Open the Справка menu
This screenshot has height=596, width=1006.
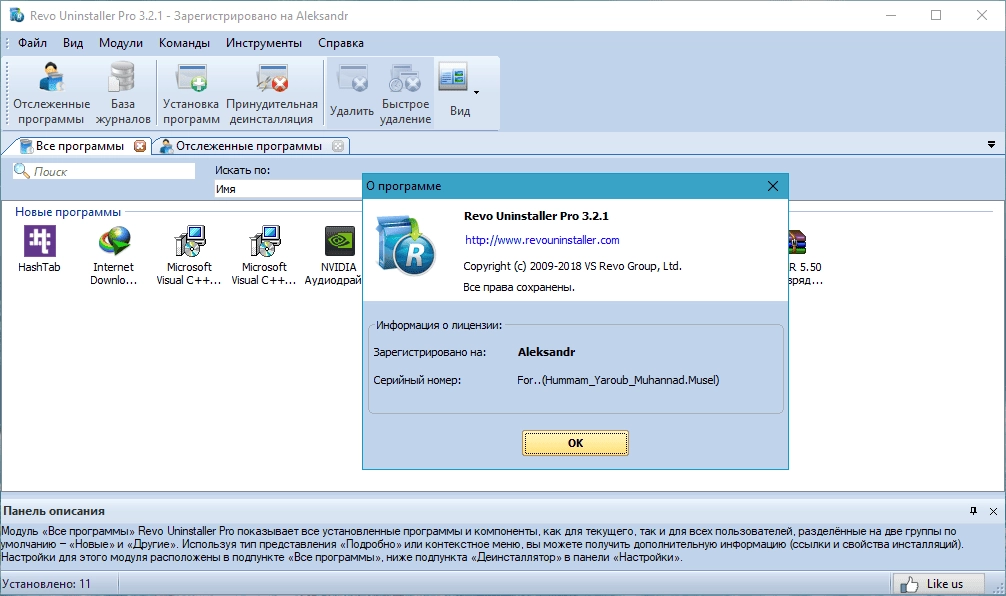[x=341, y=43]
